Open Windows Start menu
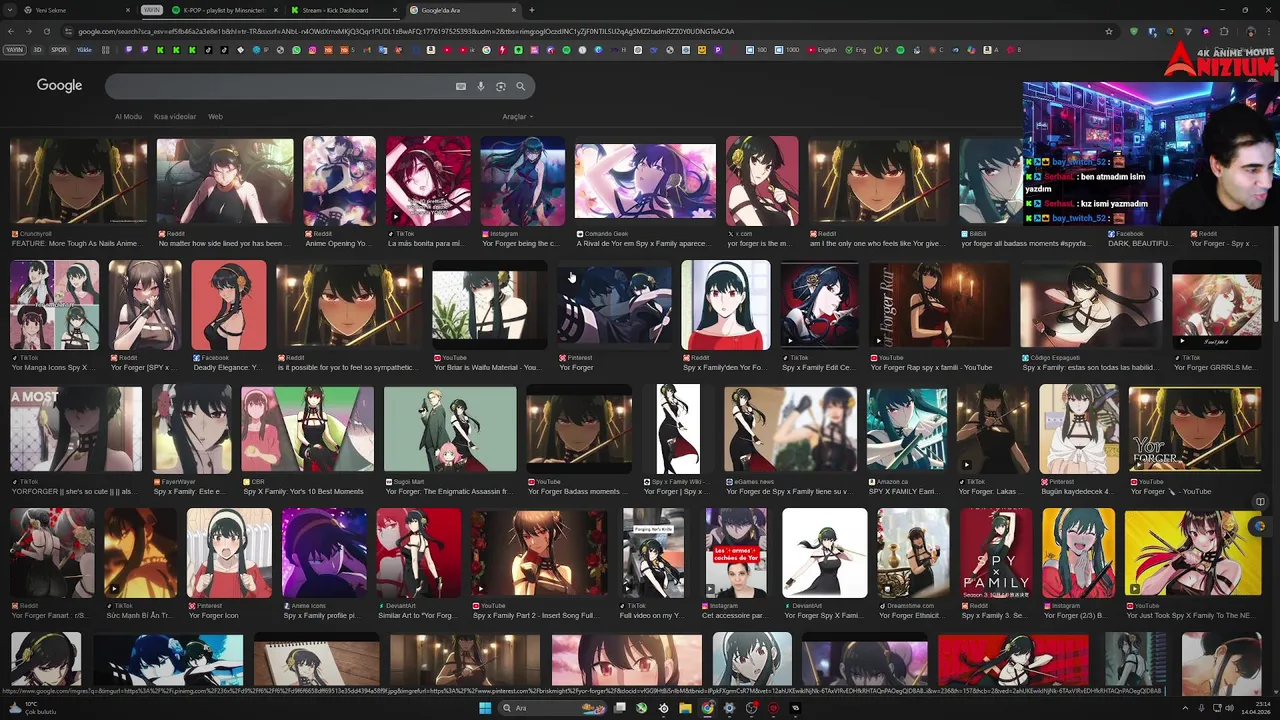 485,708
